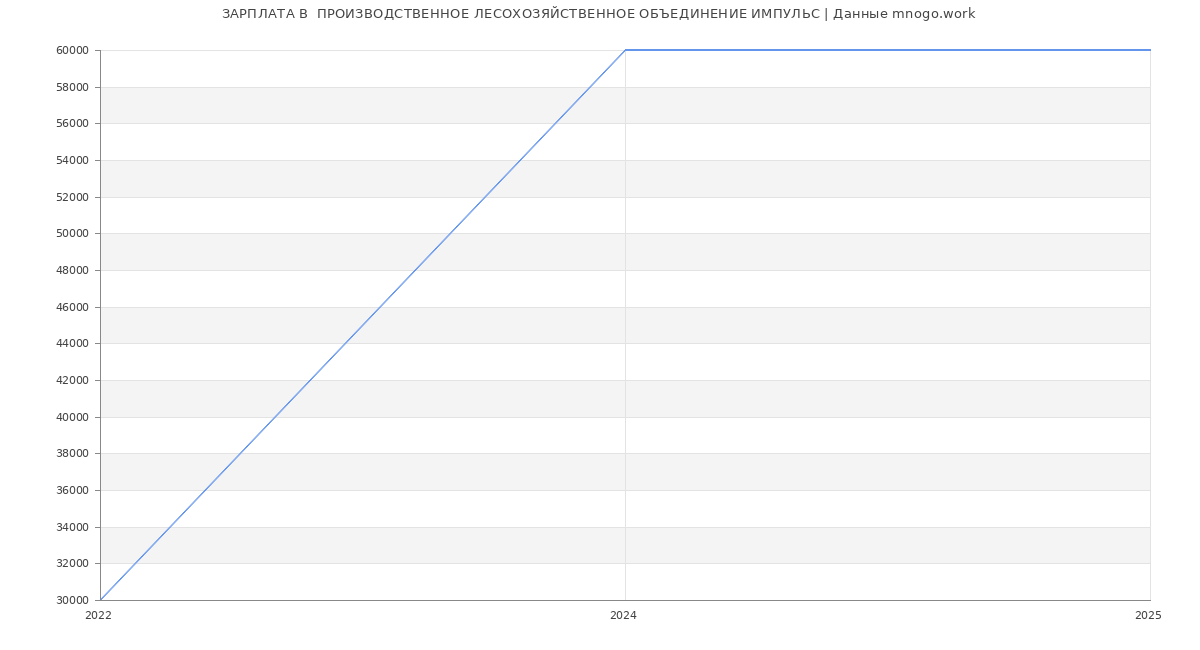Click the 50000 y-axis label
The height and width of the screenshot is (650, 1200).
73,234
